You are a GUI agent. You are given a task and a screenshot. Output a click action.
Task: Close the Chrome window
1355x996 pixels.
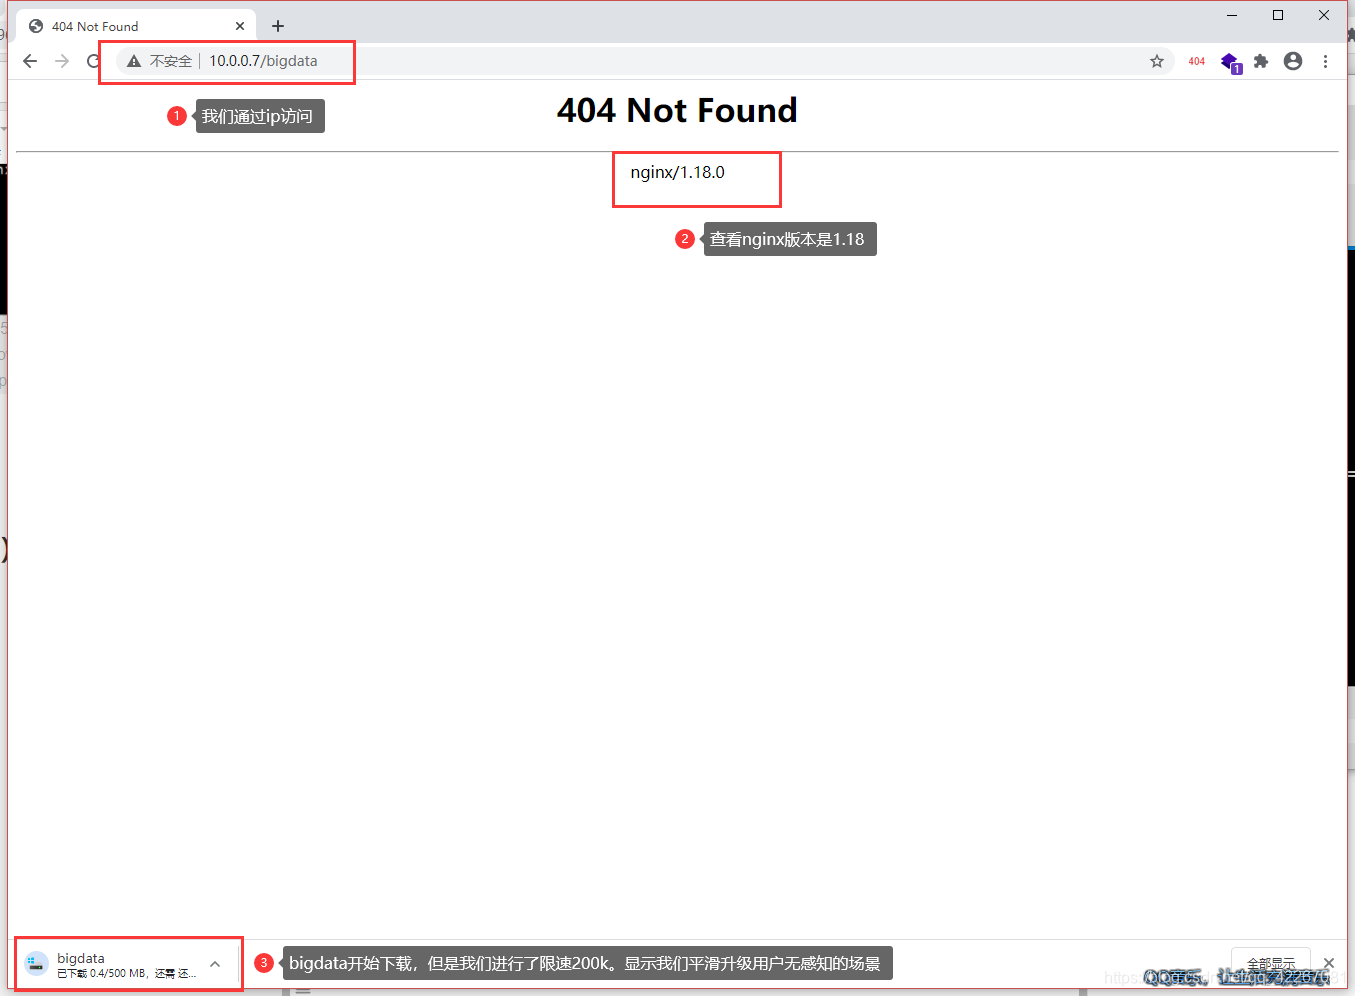pyautogui.click(x=1324, y=15)
